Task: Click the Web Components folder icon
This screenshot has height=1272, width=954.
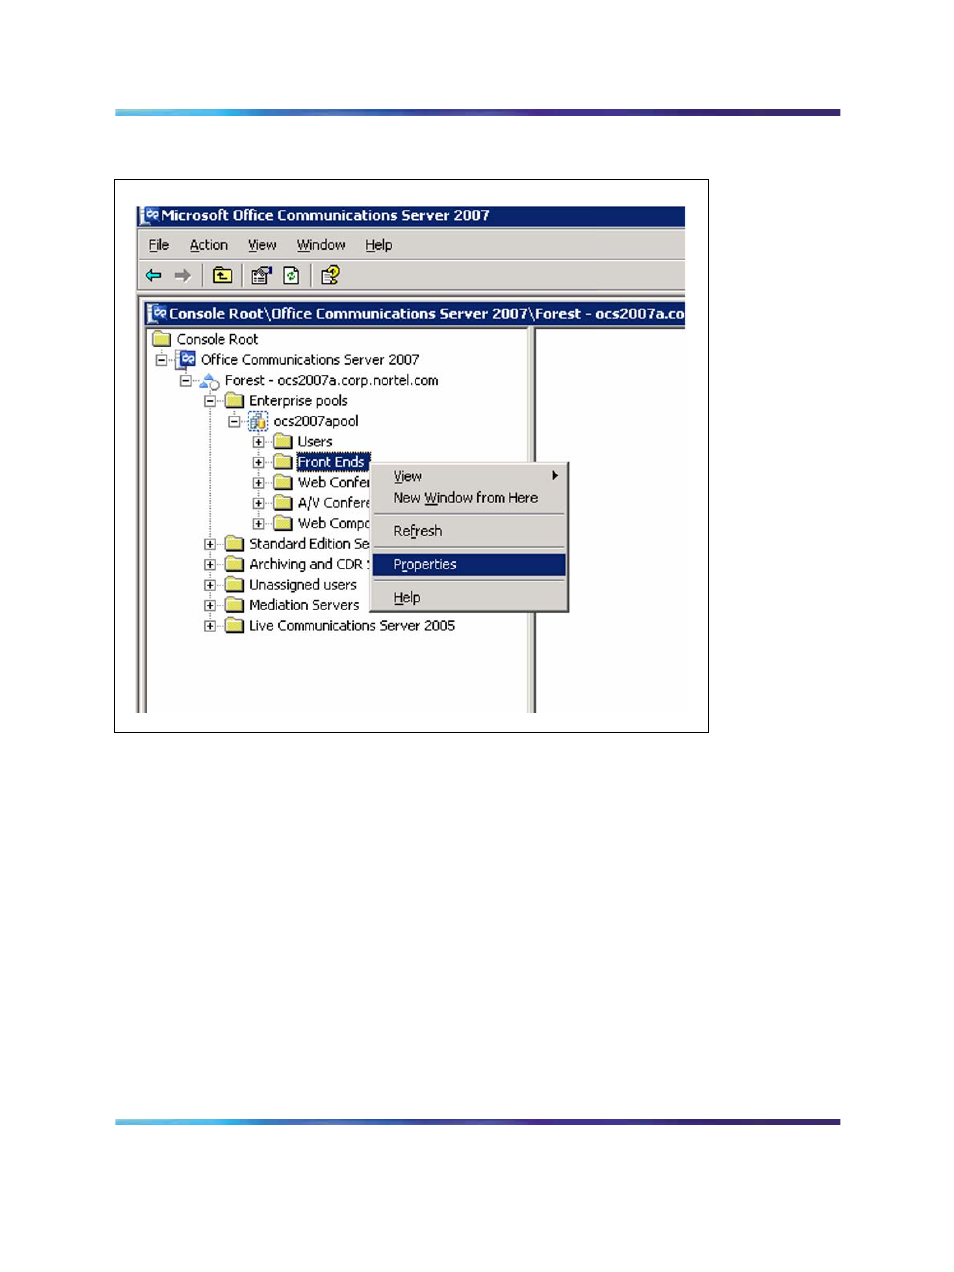Action: pyautogui.click(x=283, y=523)
